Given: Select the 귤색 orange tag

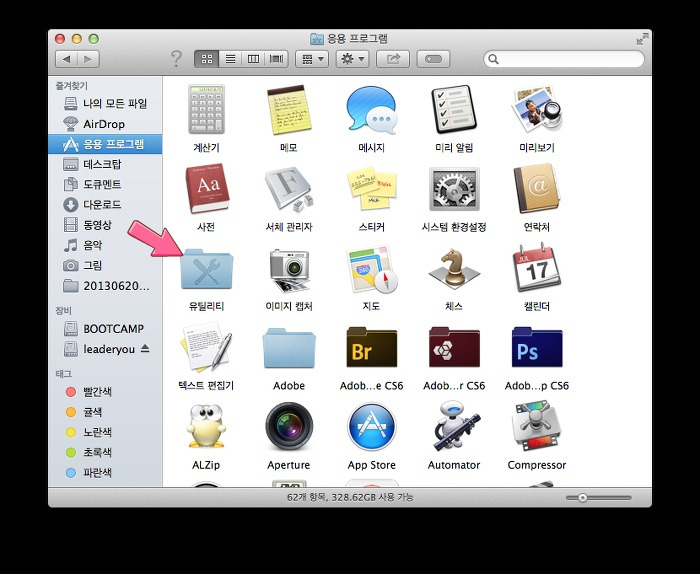Looking at the screenshot, I should [x=105, y=412].
